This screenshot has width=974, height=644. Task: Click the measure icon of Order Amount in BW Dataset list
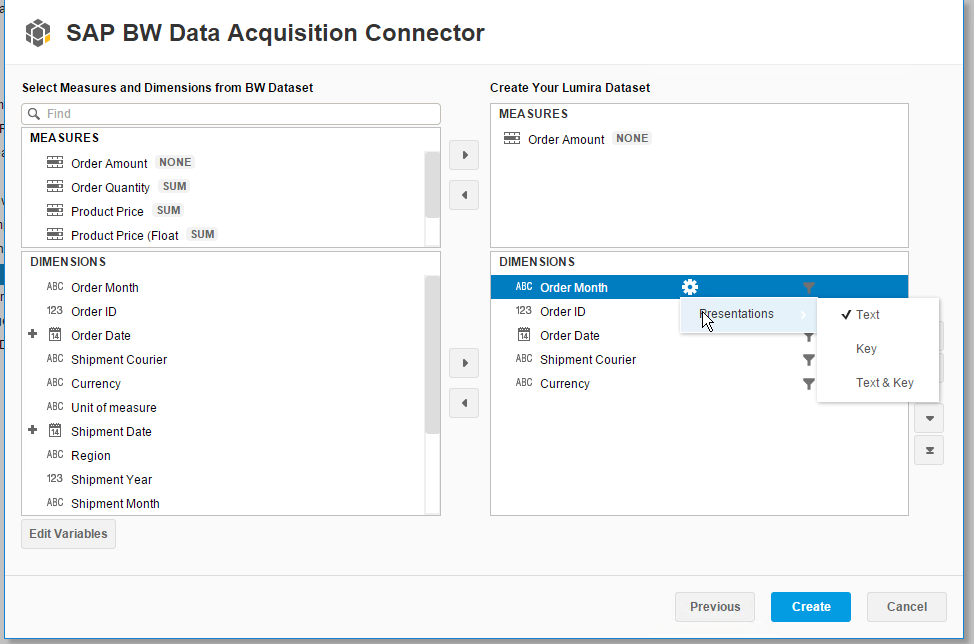55,163
